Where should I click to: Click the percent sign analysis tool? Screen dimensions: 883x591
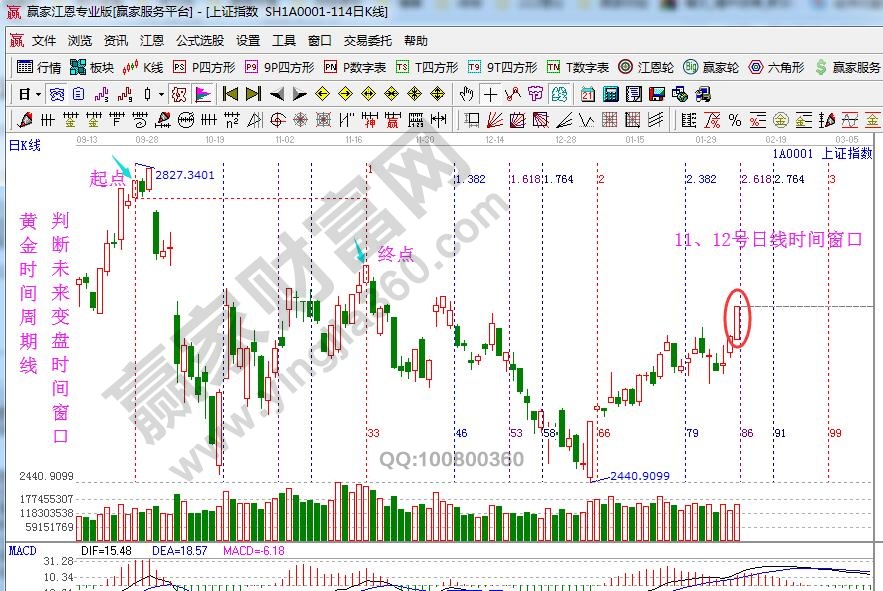click(x=735, y=121)
